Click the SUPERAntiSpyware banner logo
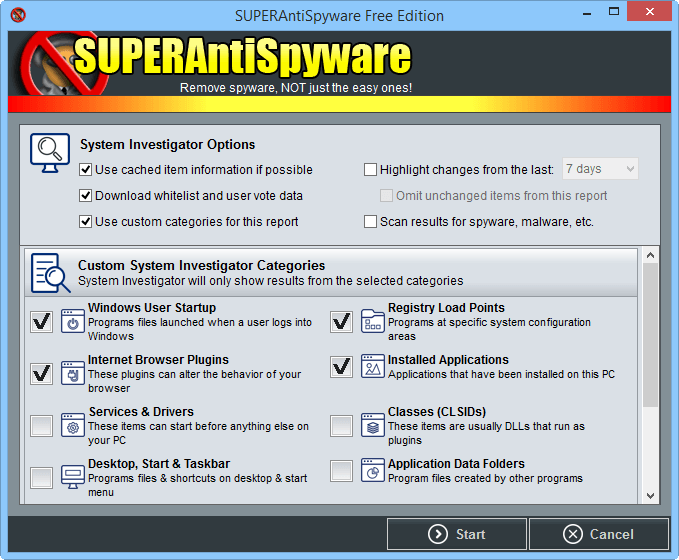679x560 pixels. point(217,64)
